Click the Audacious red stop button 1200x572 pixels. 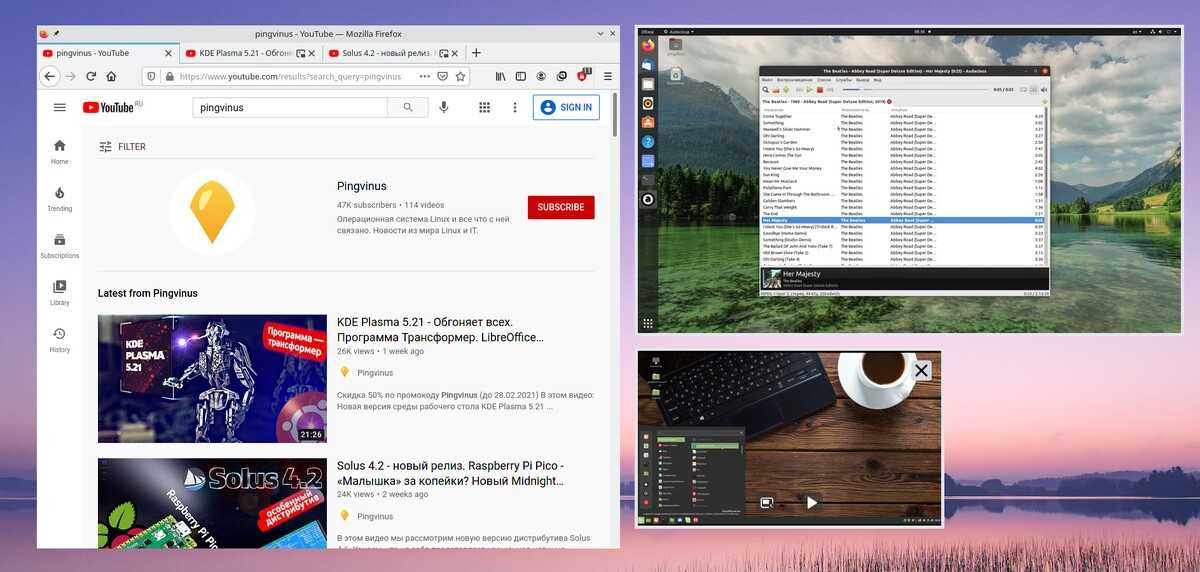click(819, 90)
